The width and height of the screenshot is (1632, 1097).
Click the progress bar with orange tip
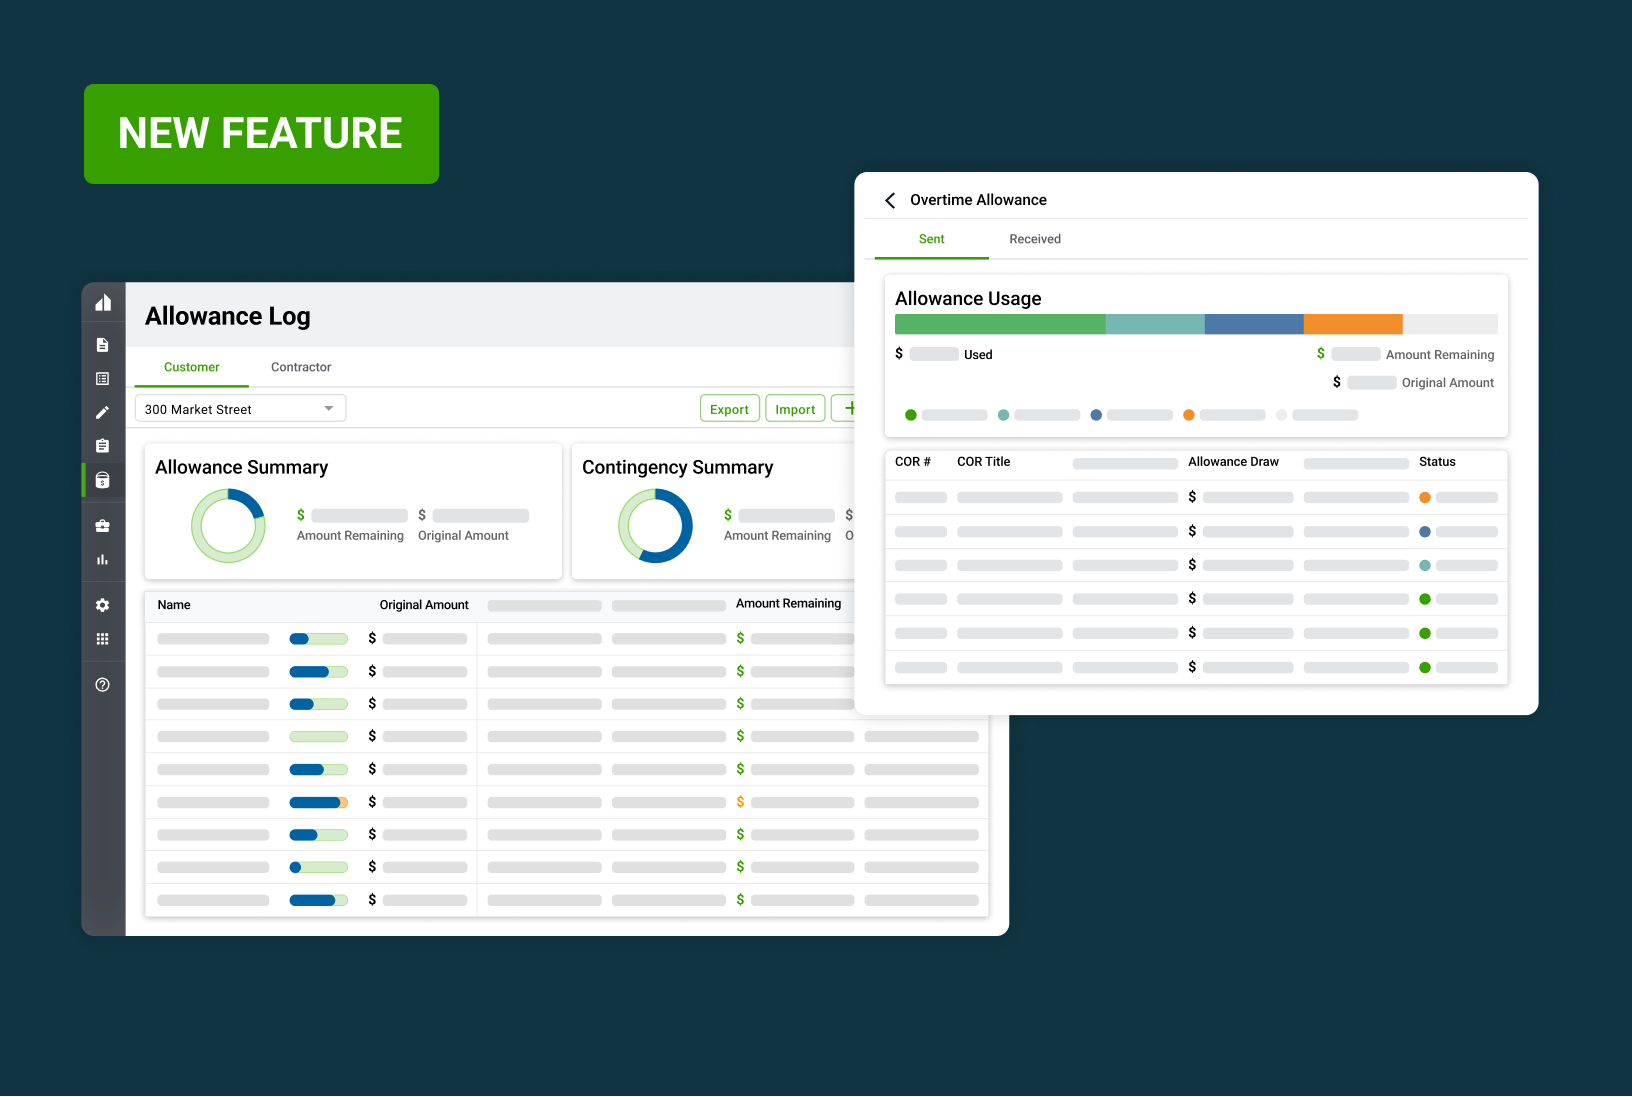(318, 802)
